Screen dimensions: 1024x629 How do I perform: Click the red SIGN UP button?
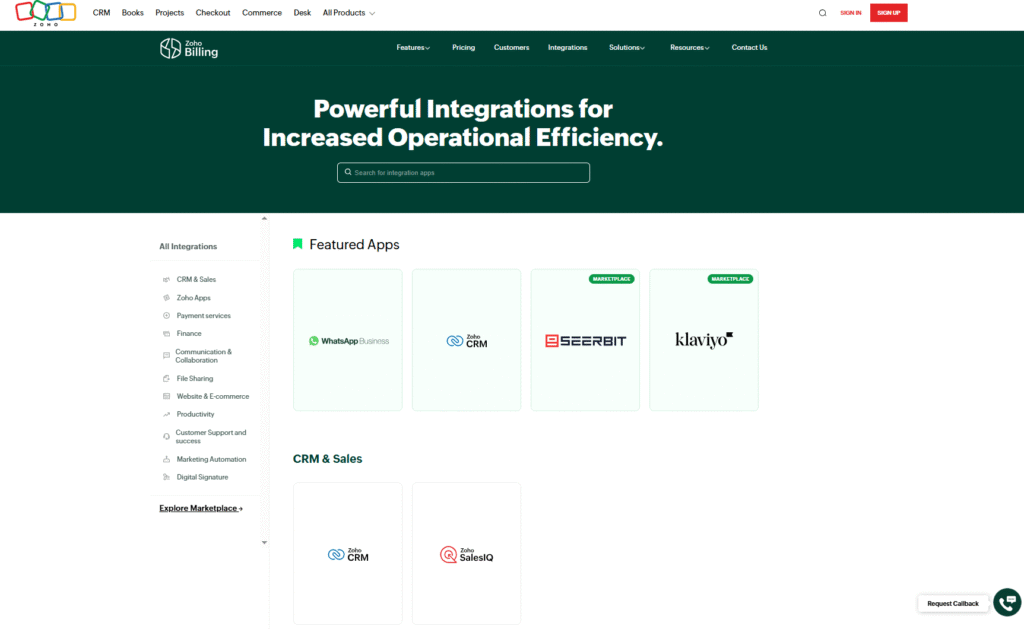click(x=888, y=13)
